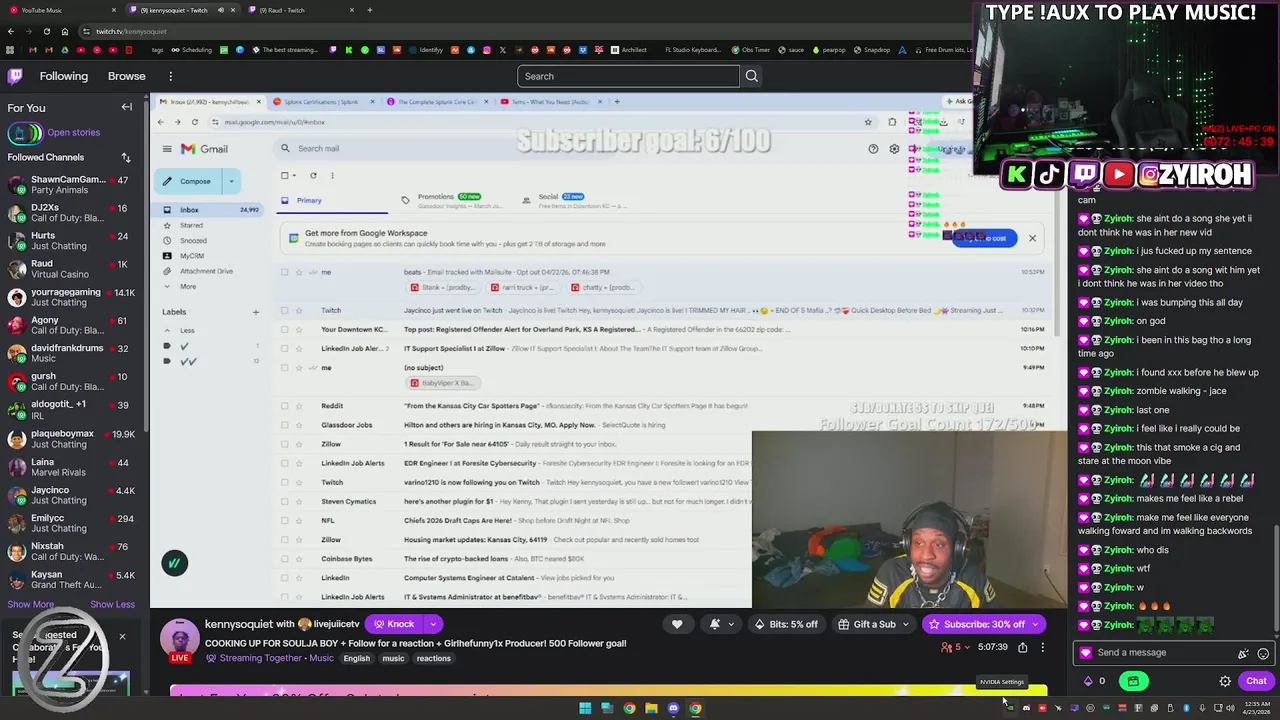Dismiss the suggested collaboration popup

(122, 636)
